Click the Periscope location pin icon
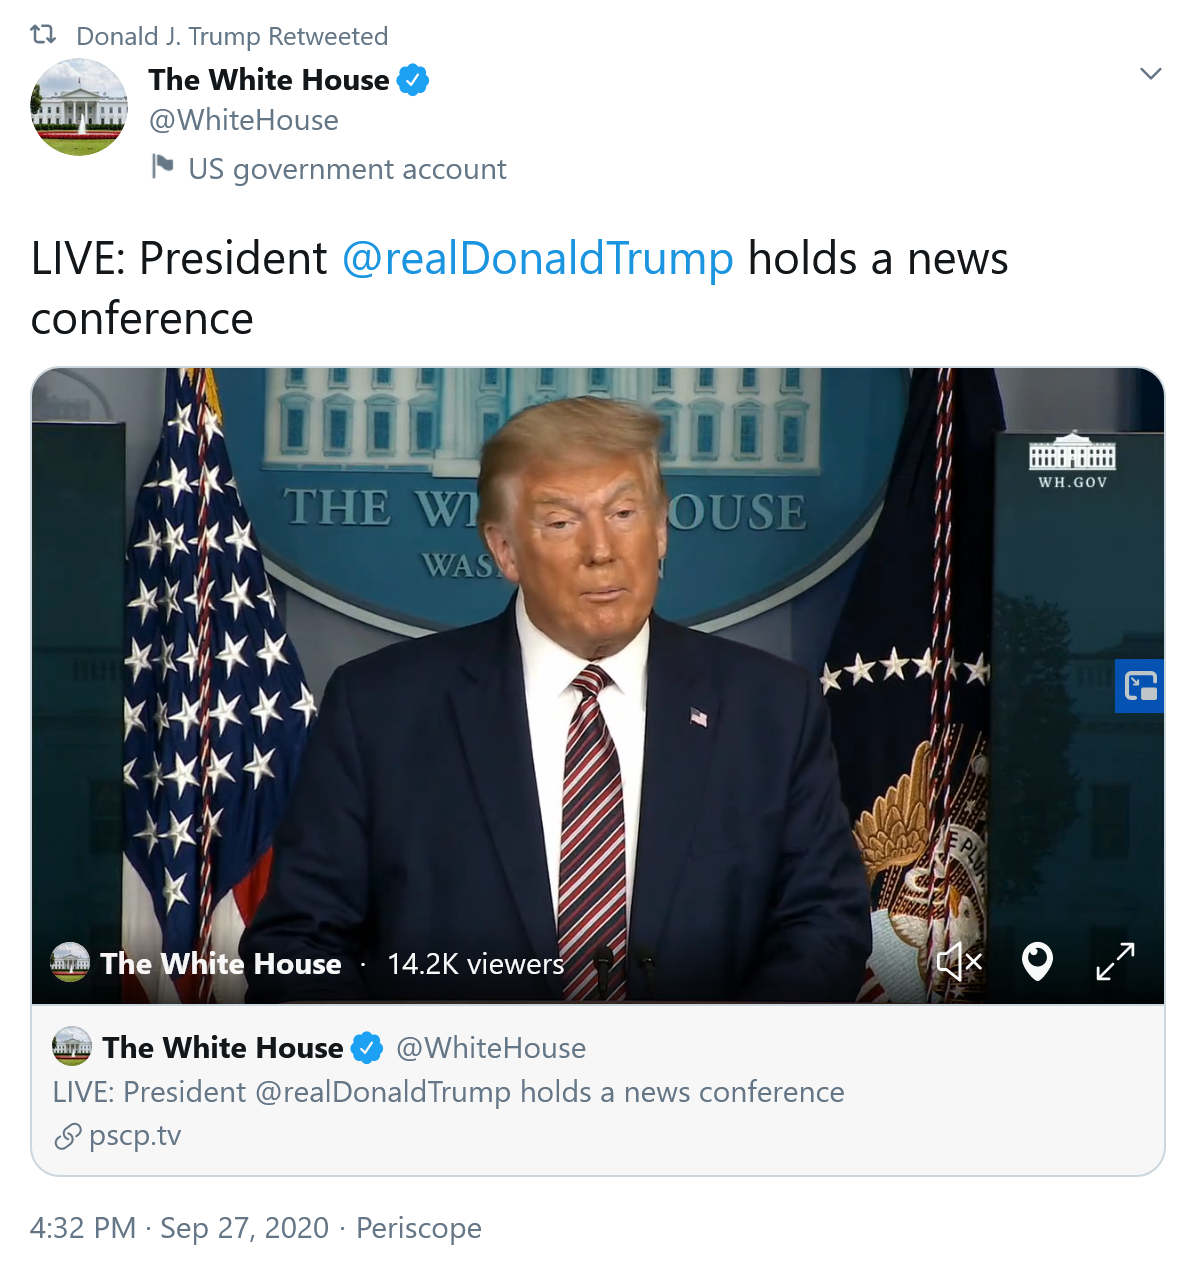Viewport: 1192px width, 1268px height. [x=1037, y=962]
